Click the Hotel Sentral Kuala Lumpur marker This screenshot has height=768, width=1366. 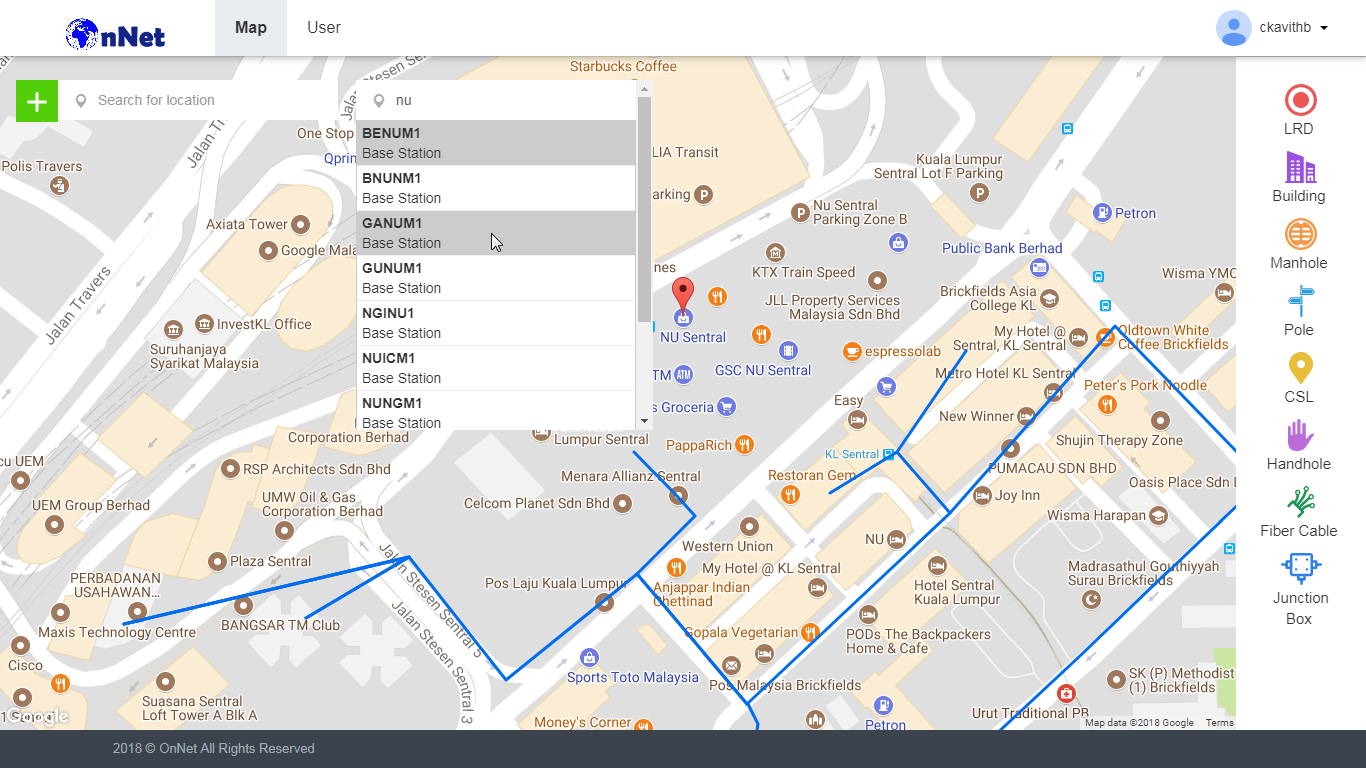(937, 566)
